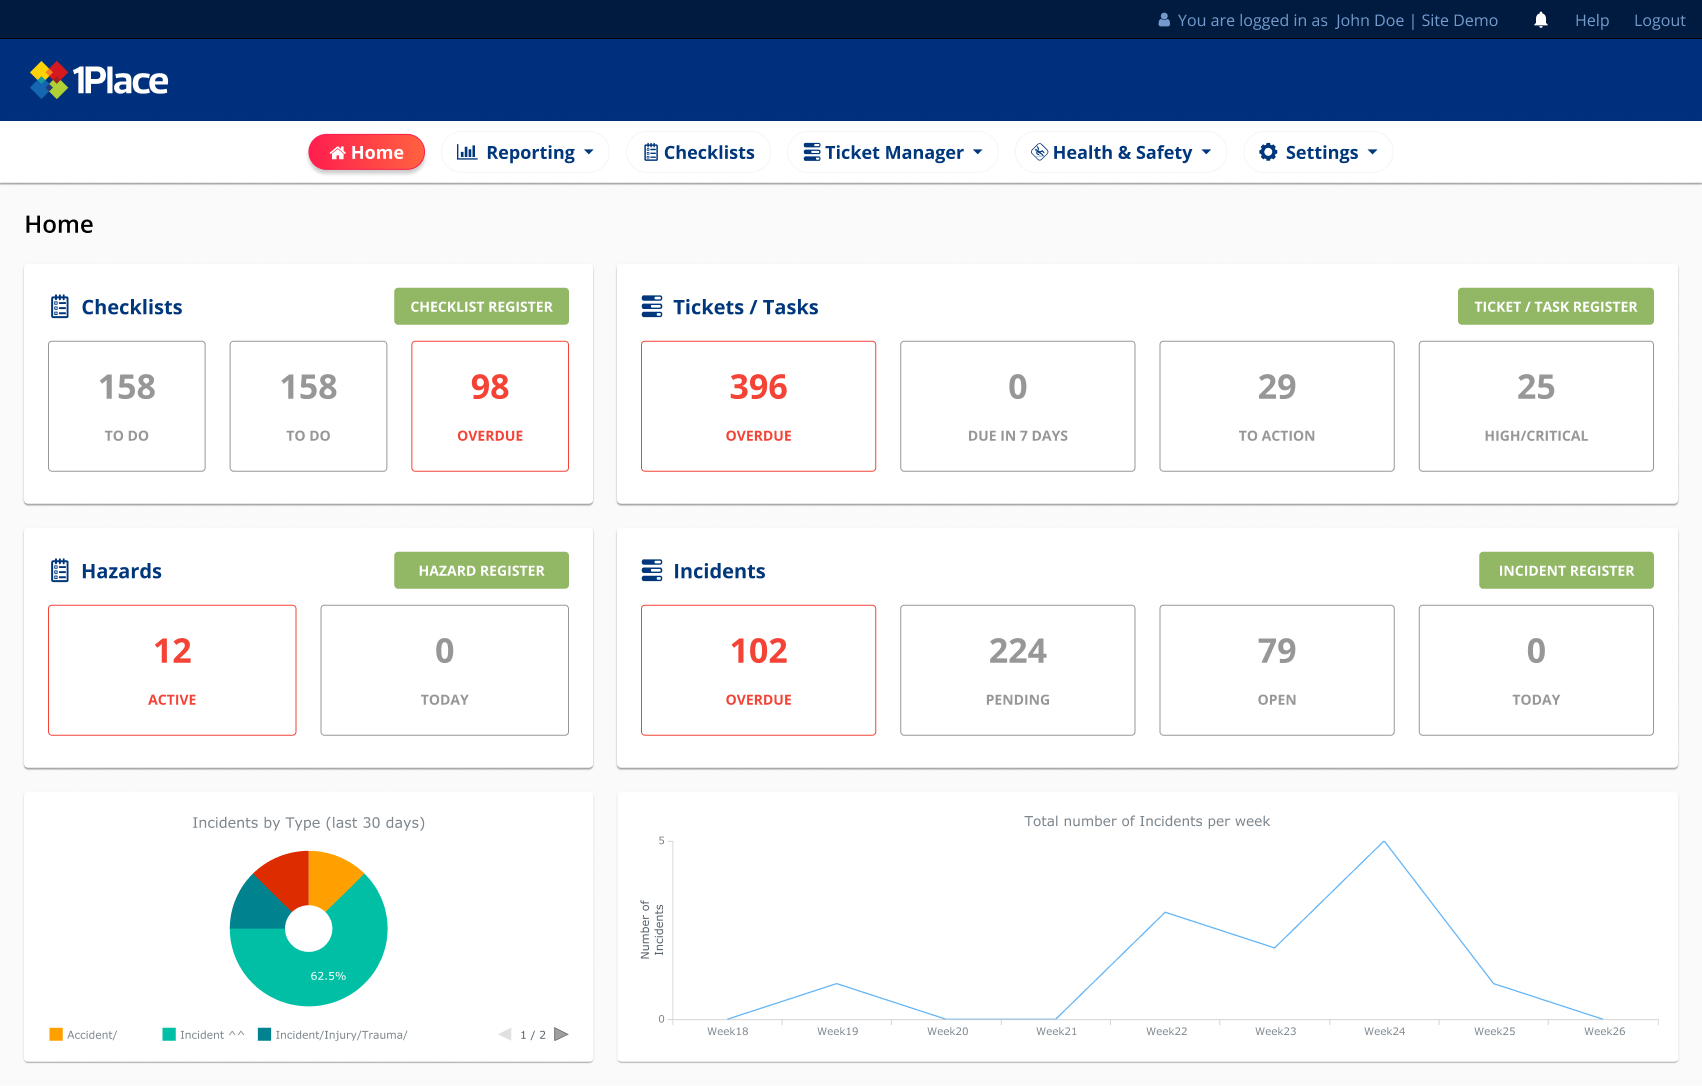Go to next pie chart legend page
1702x1086 pixels.
[561, 1034]
